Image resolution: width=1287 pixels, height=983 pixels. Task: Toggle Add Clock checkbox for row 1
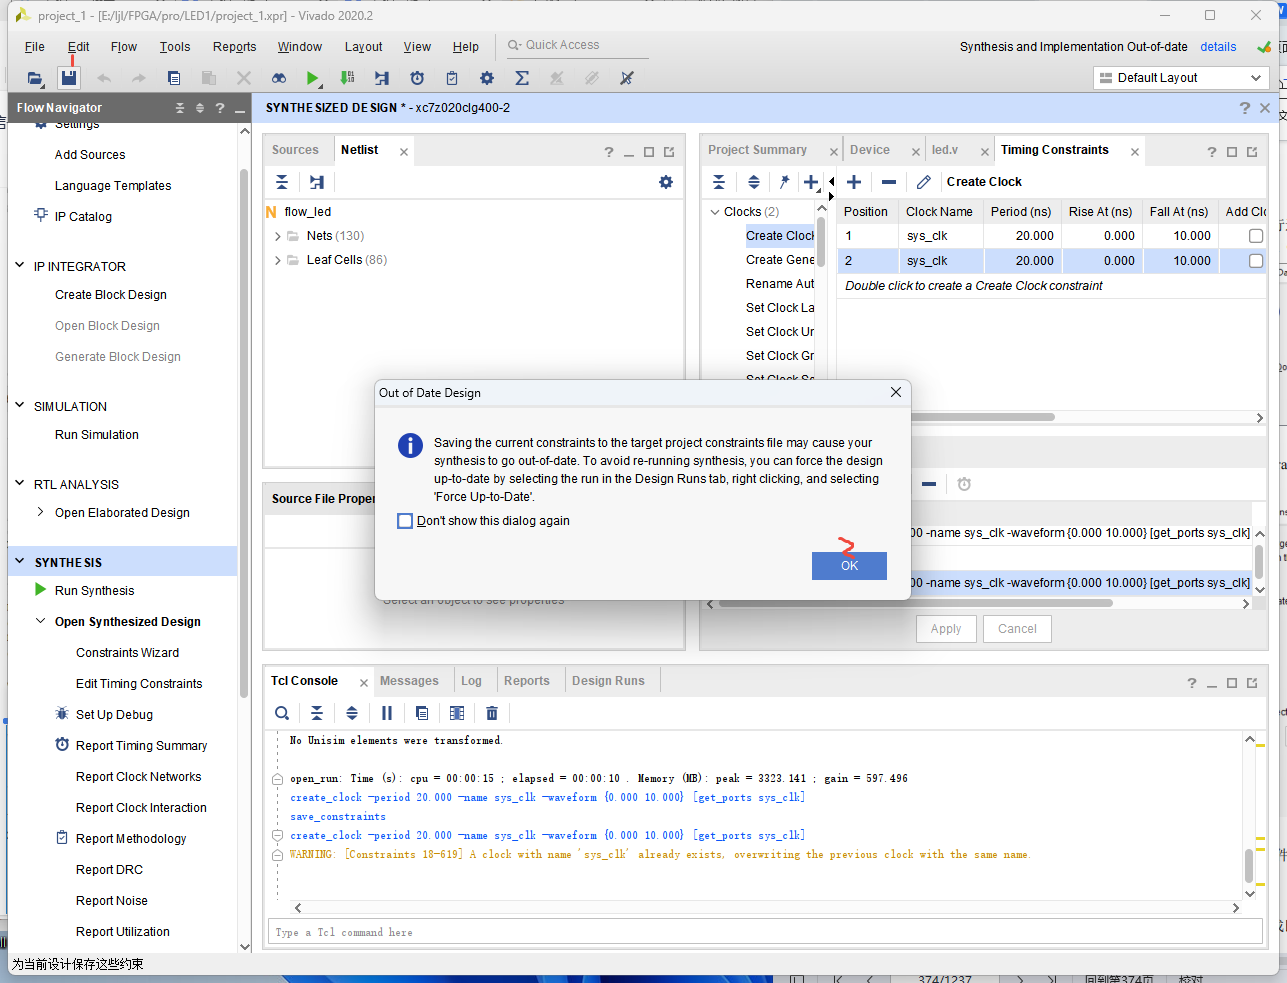(1256, 236)
